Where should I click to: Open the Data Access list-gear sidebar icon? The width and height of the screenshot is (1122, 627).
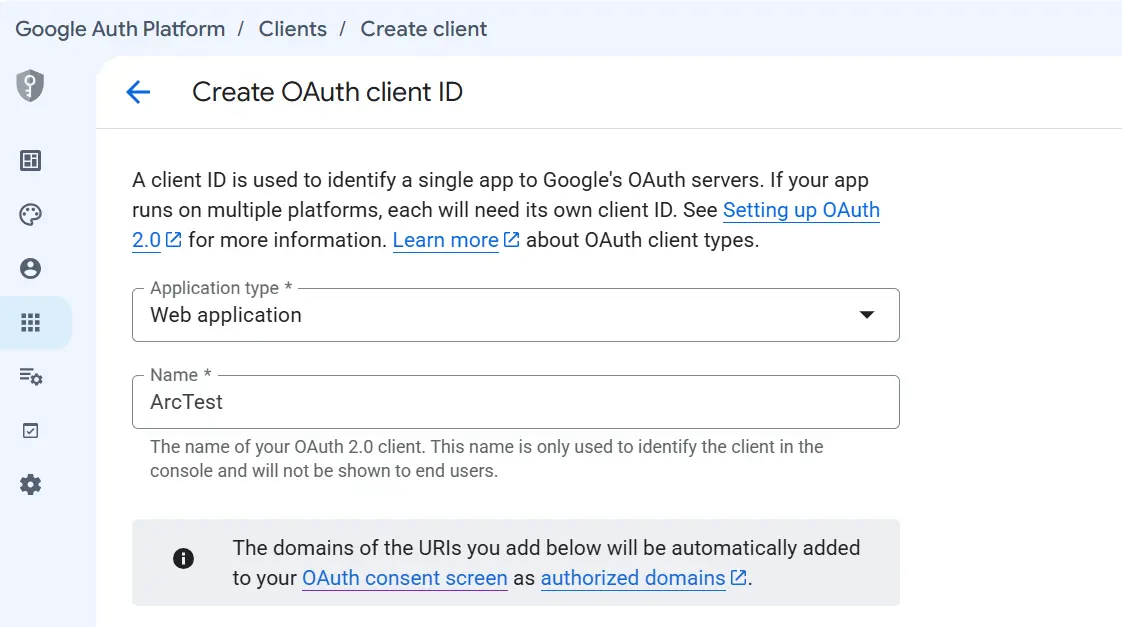point(30,376)
